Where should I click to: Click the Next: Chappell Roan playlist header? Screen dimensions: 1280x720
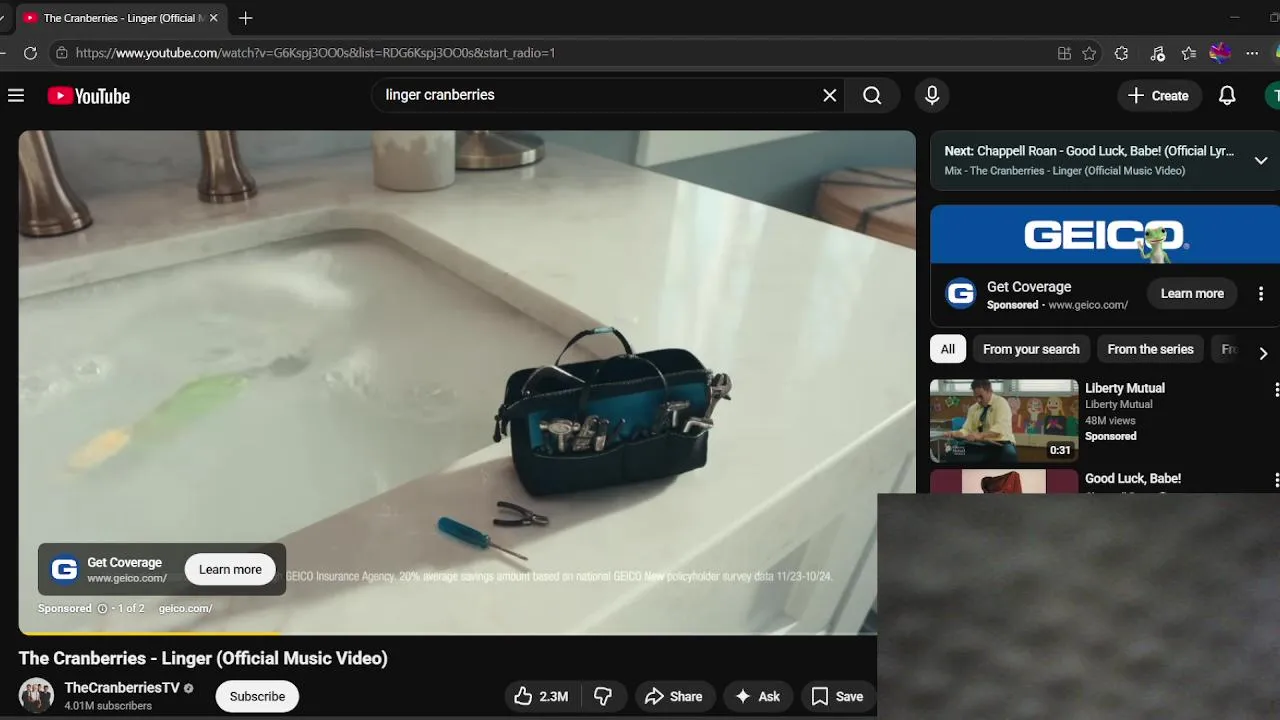[x=1089, y=151]
